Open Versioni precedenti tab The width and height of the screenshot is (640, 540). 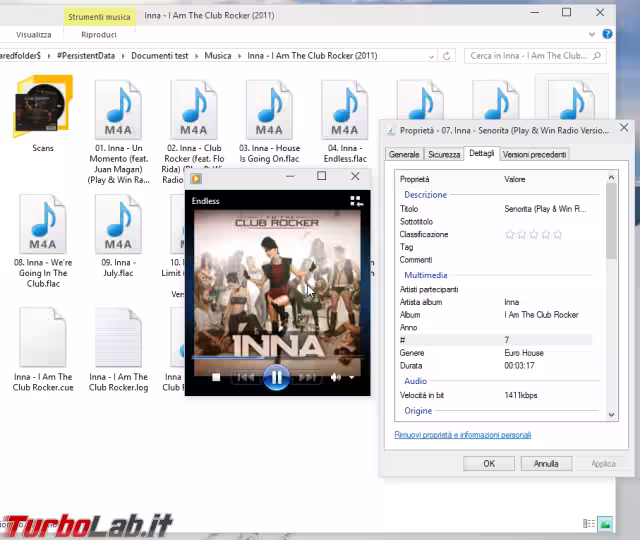coord(534,154)
